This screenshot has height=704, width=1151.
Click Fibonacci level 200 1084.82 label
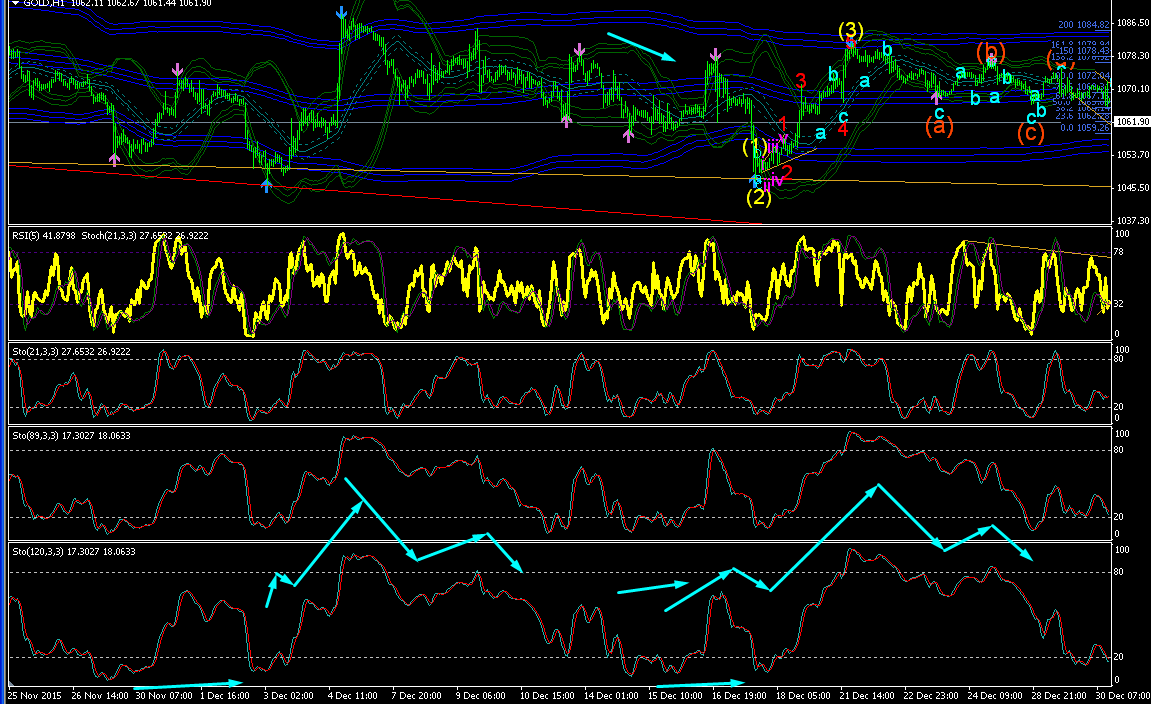(x=1083, y=25)
